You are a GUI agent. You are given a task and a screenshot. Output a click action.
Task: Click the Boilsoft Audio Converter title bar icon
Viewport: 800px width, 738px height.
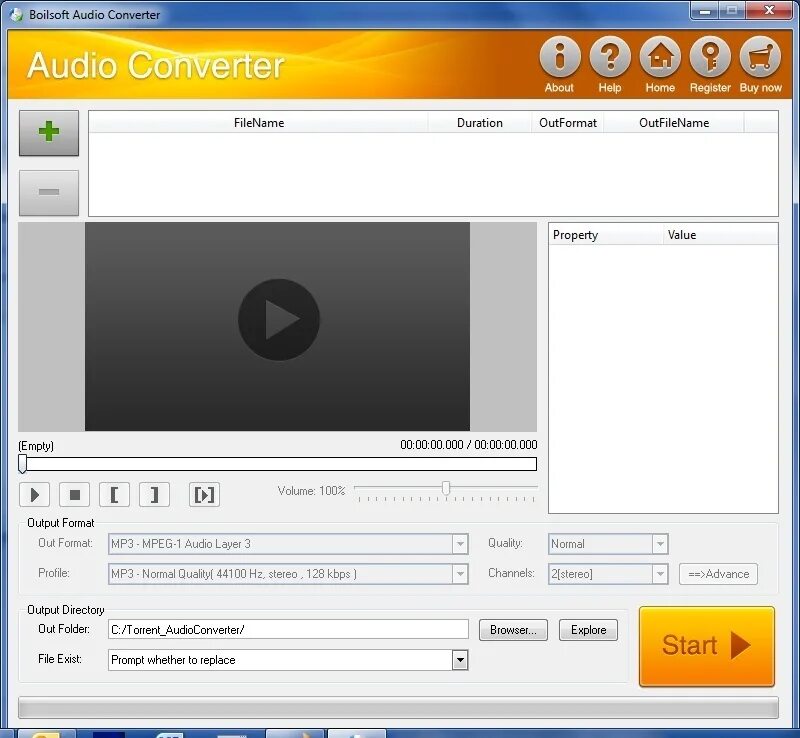click(x=16, y=15)
